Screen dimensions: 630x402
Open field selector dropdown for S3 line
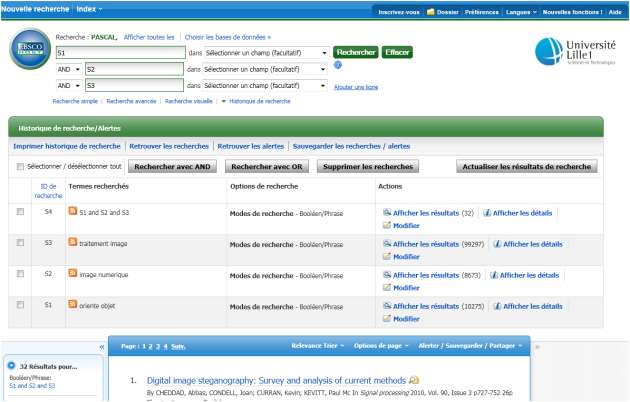click(265, 86)
